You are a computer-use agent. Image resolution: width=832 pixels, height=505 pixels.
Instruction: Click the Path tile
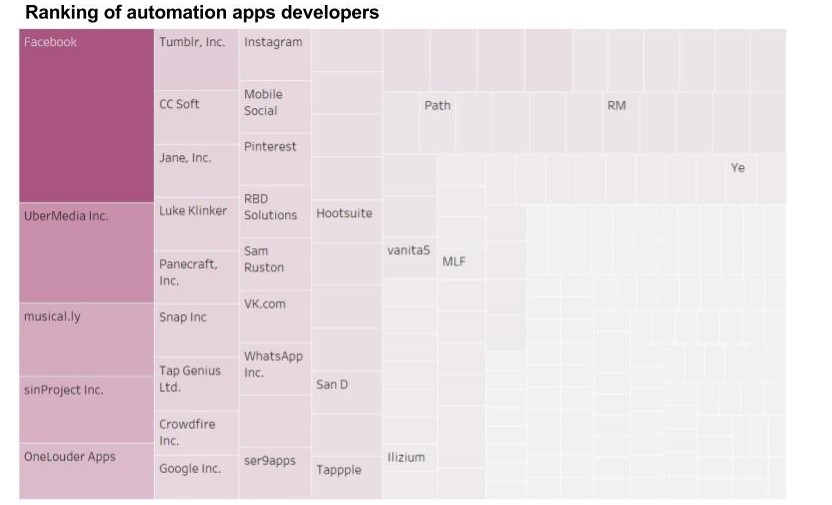(437, 123)
